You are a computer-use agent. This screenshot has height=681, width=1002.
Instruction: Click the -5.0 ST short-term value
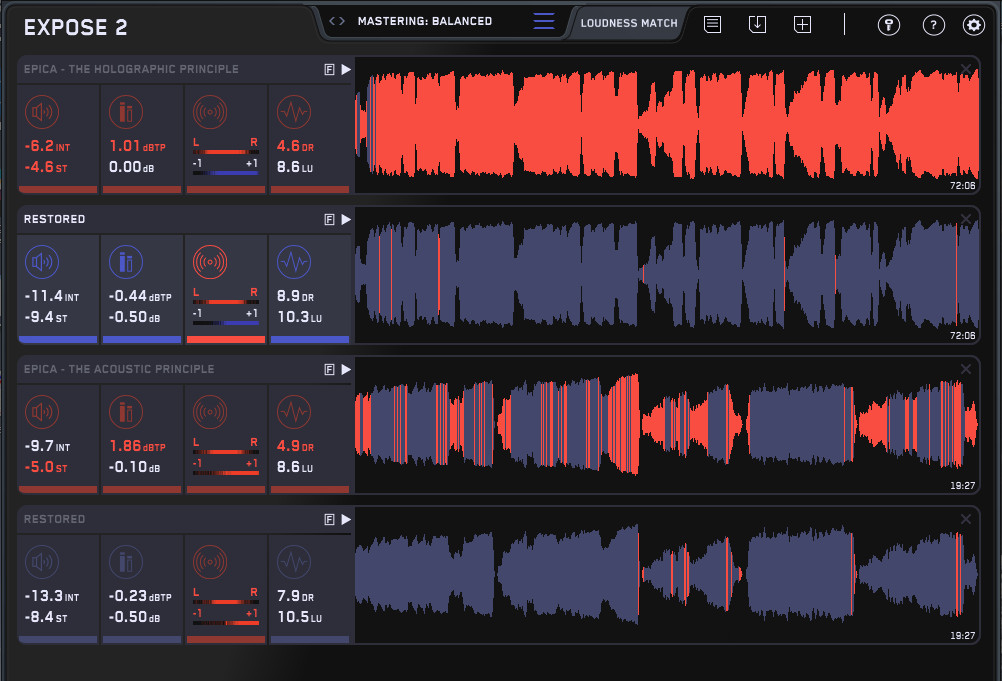coord(45,468)
